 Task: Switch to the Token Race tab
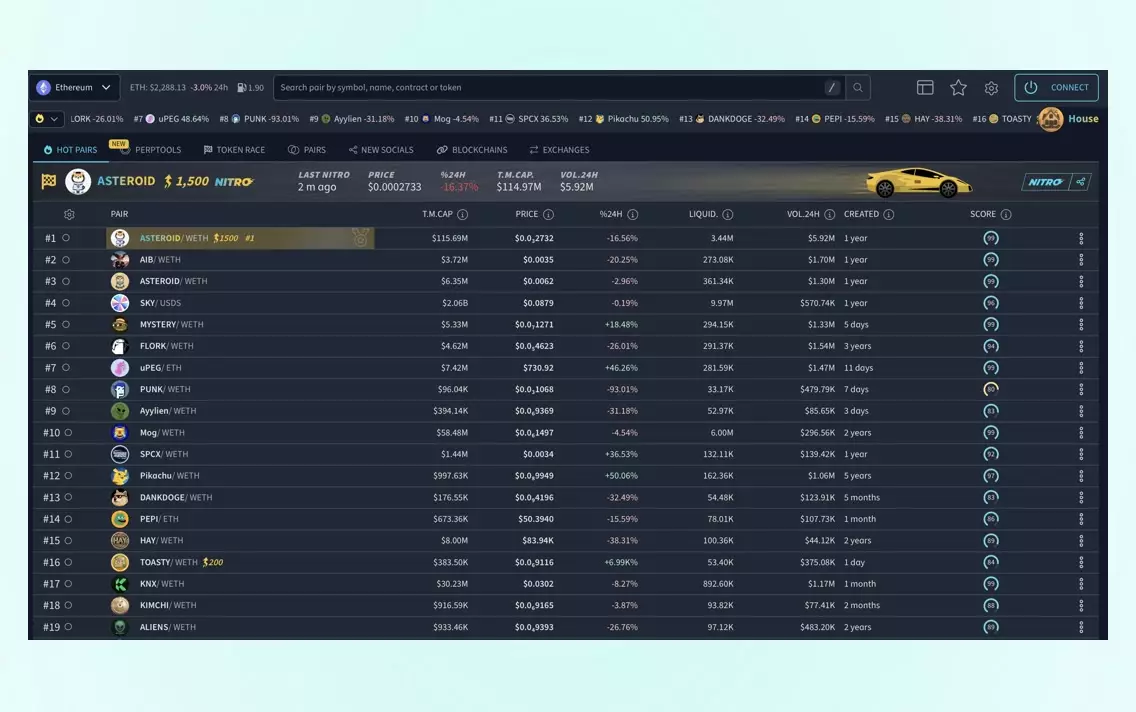(x=234, y=150)
